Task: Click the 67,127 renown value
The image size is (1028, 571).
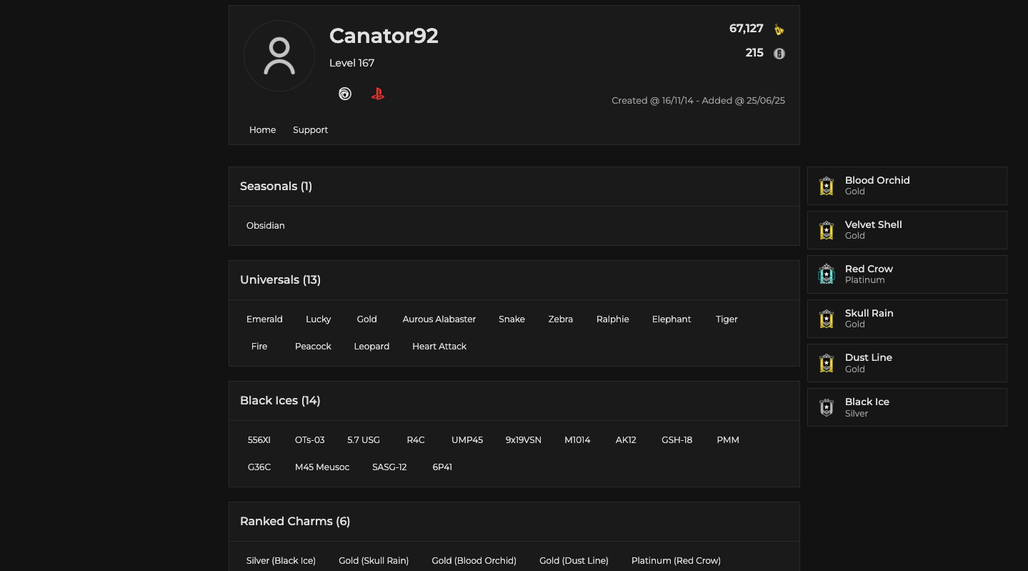Action: [746, 29]
